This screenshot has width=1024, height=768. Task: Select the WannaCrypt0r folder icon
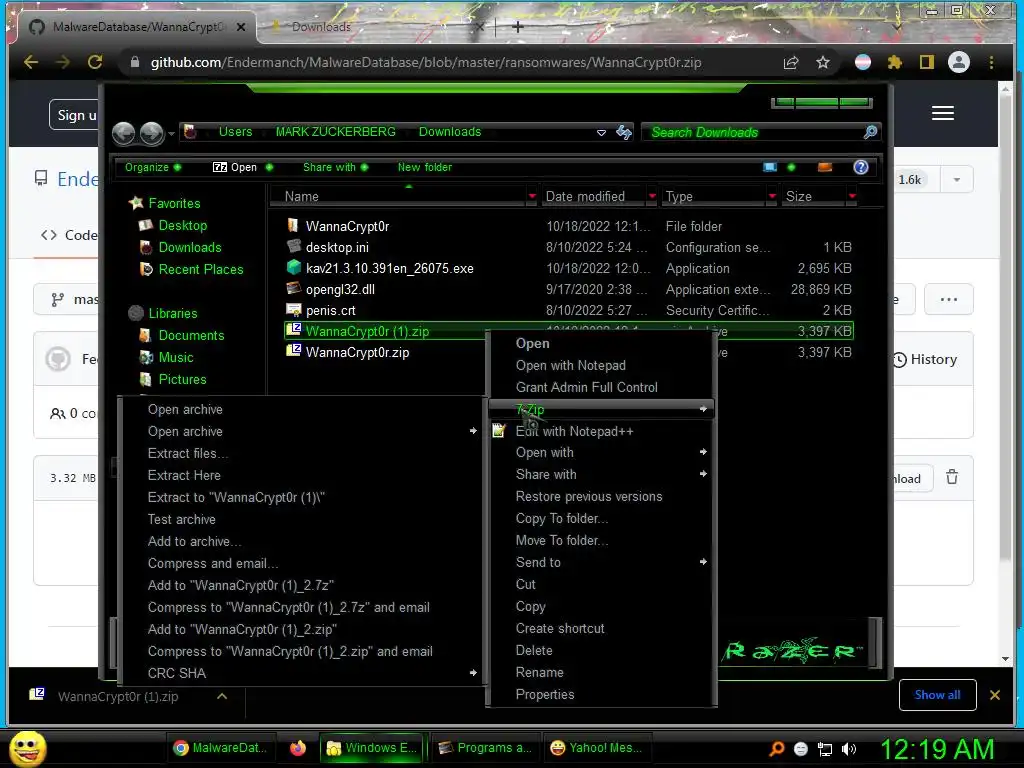[293, 226]
